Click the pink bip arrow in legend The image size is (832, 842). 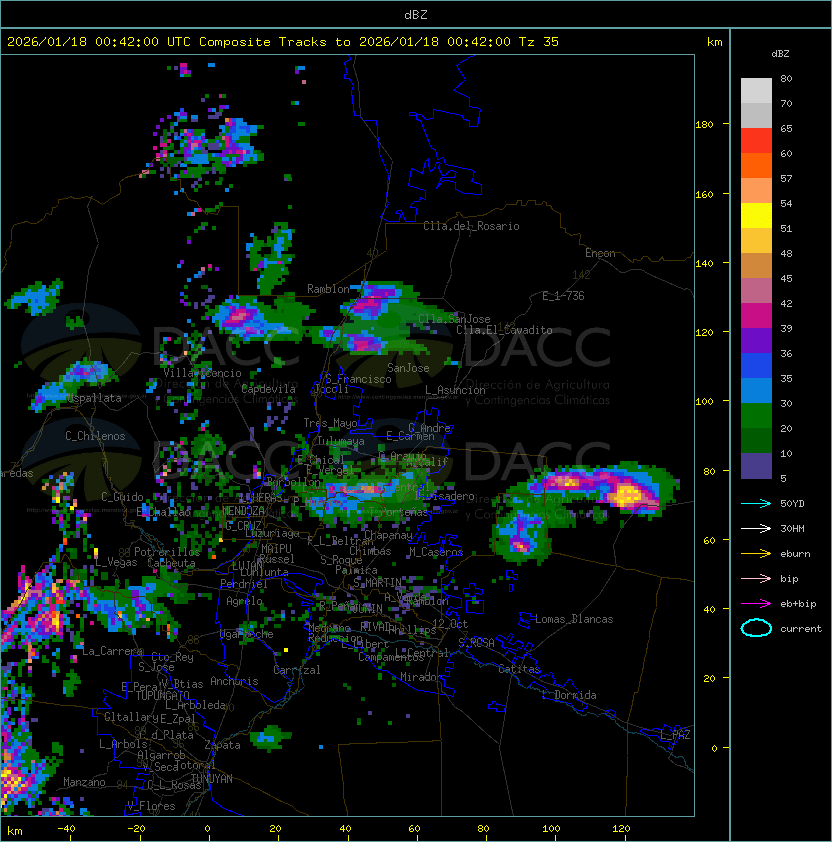pyautogui.click(x=756, y=578)
